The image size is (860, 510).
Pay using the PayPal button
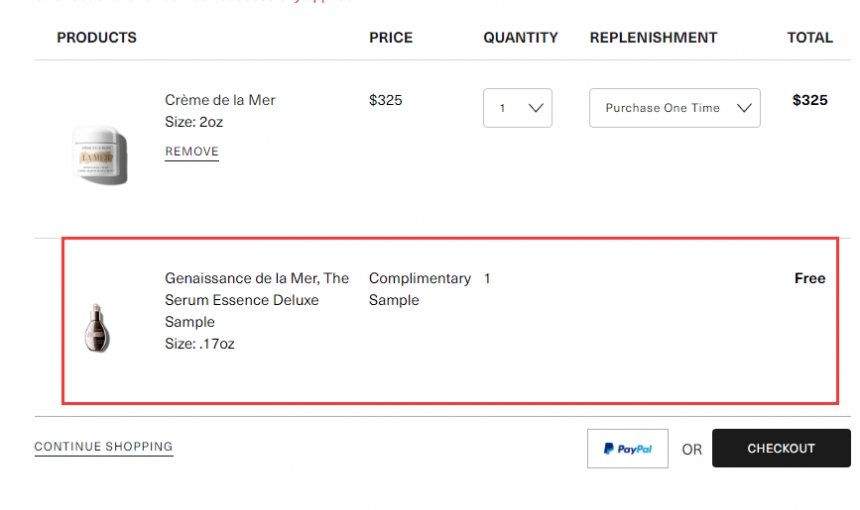click(628, 449)
